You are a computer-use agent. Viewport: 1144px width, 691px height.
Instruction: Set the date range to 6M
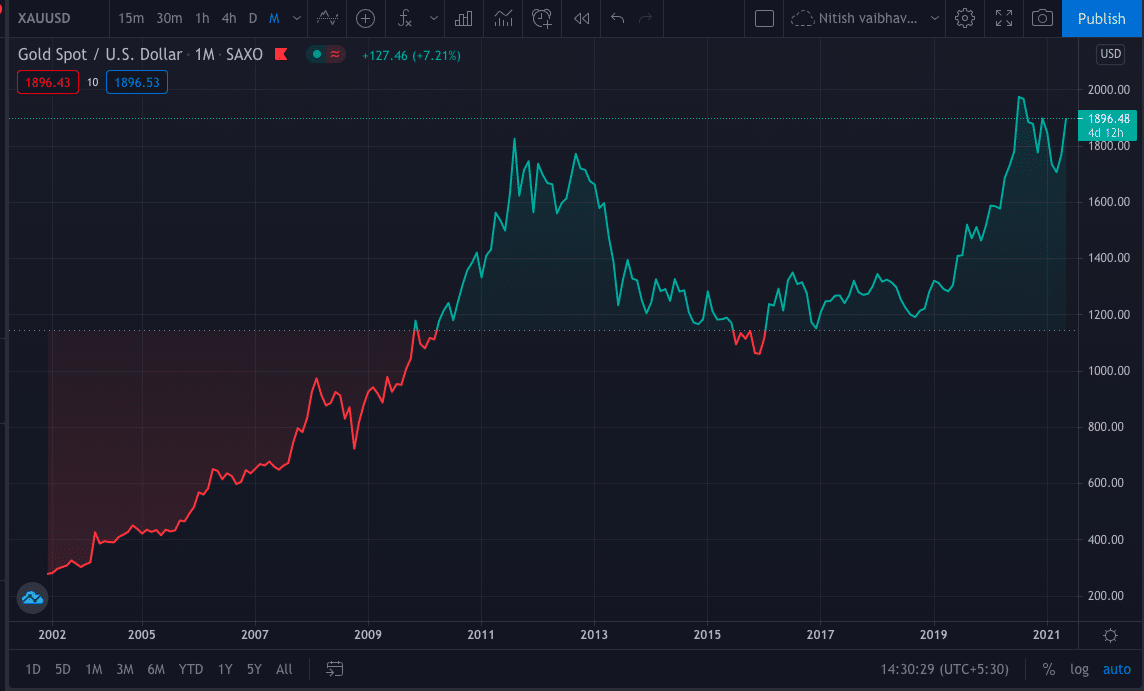tap(156, 669)
